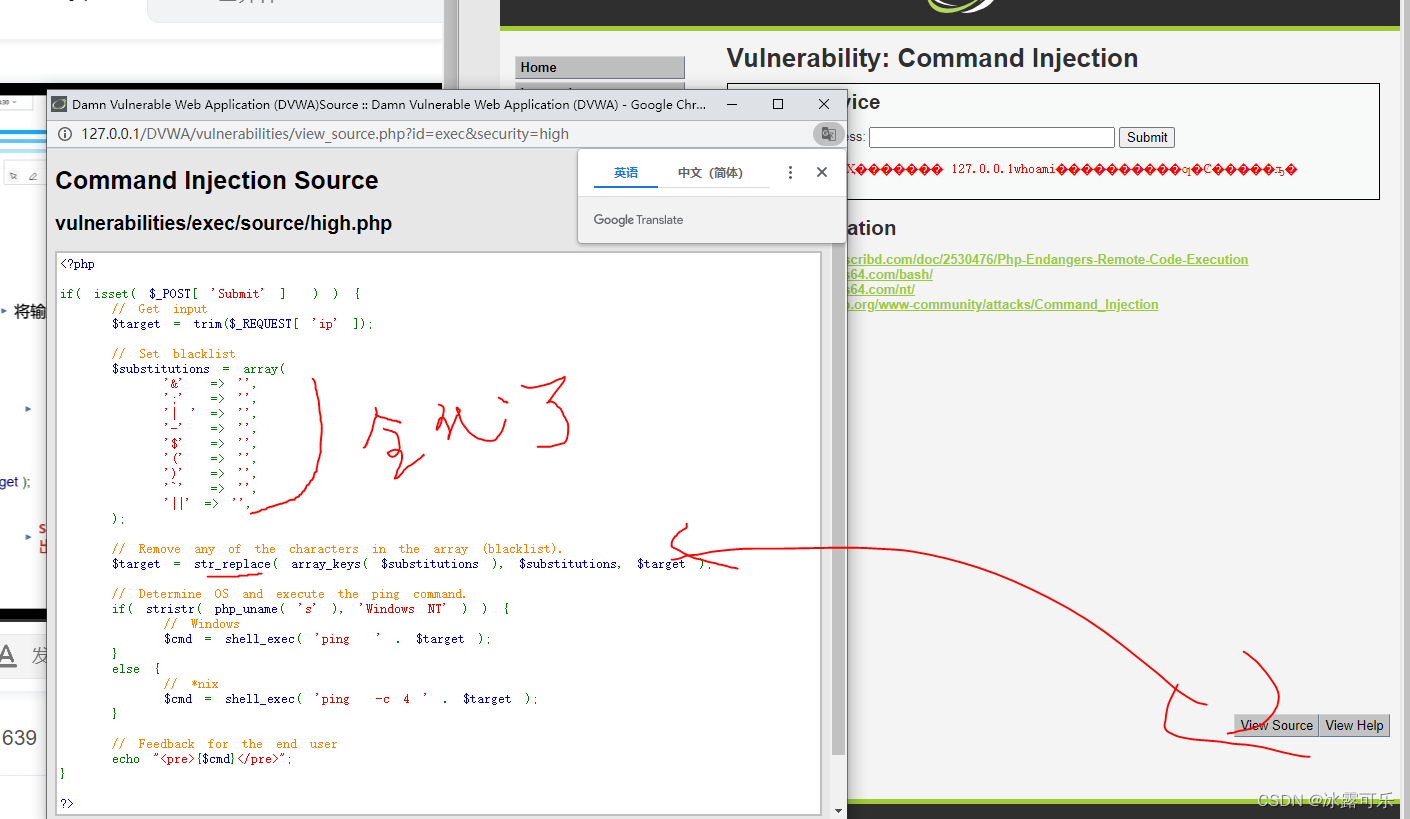Click the "'&' => ''" blacklist entry
Image resolution: width=1410 pixels, height=819 pixels.
210,384
